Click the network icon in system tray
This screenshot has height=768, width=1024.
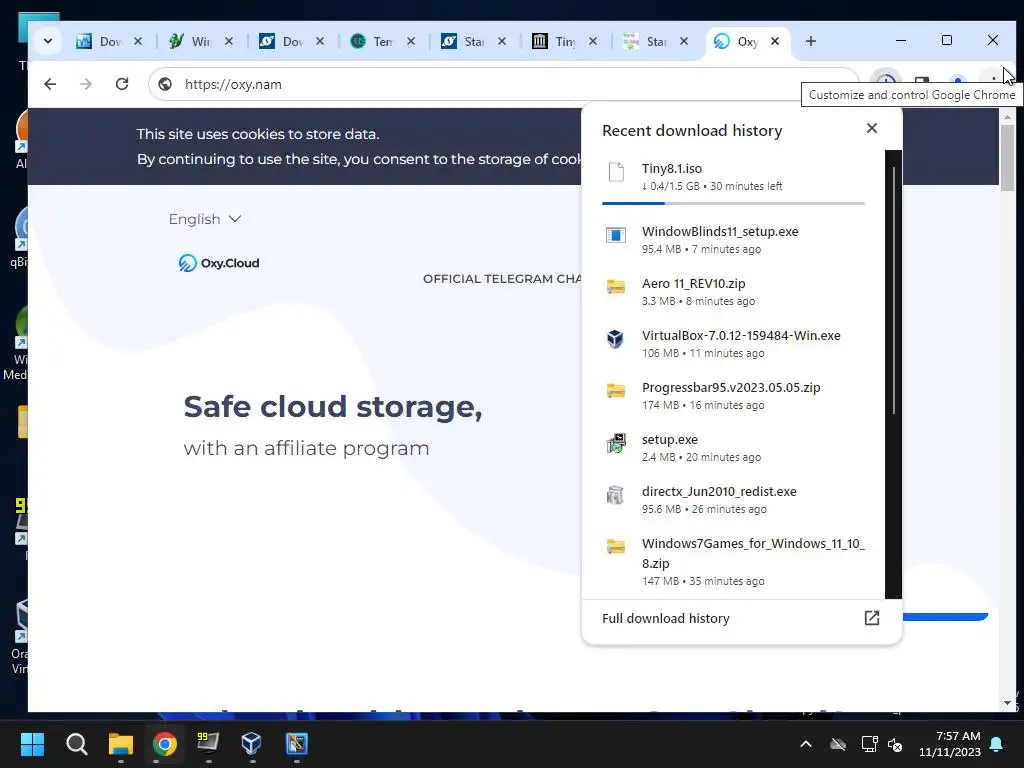coord(869,744)
